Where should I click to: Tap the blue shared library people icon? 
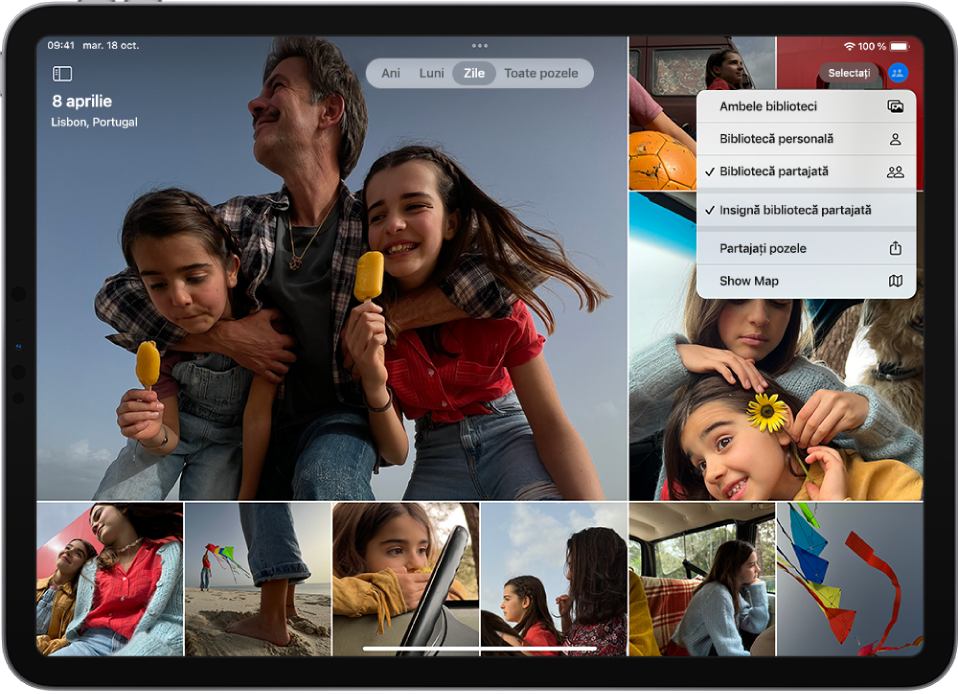tap(898, 73)
